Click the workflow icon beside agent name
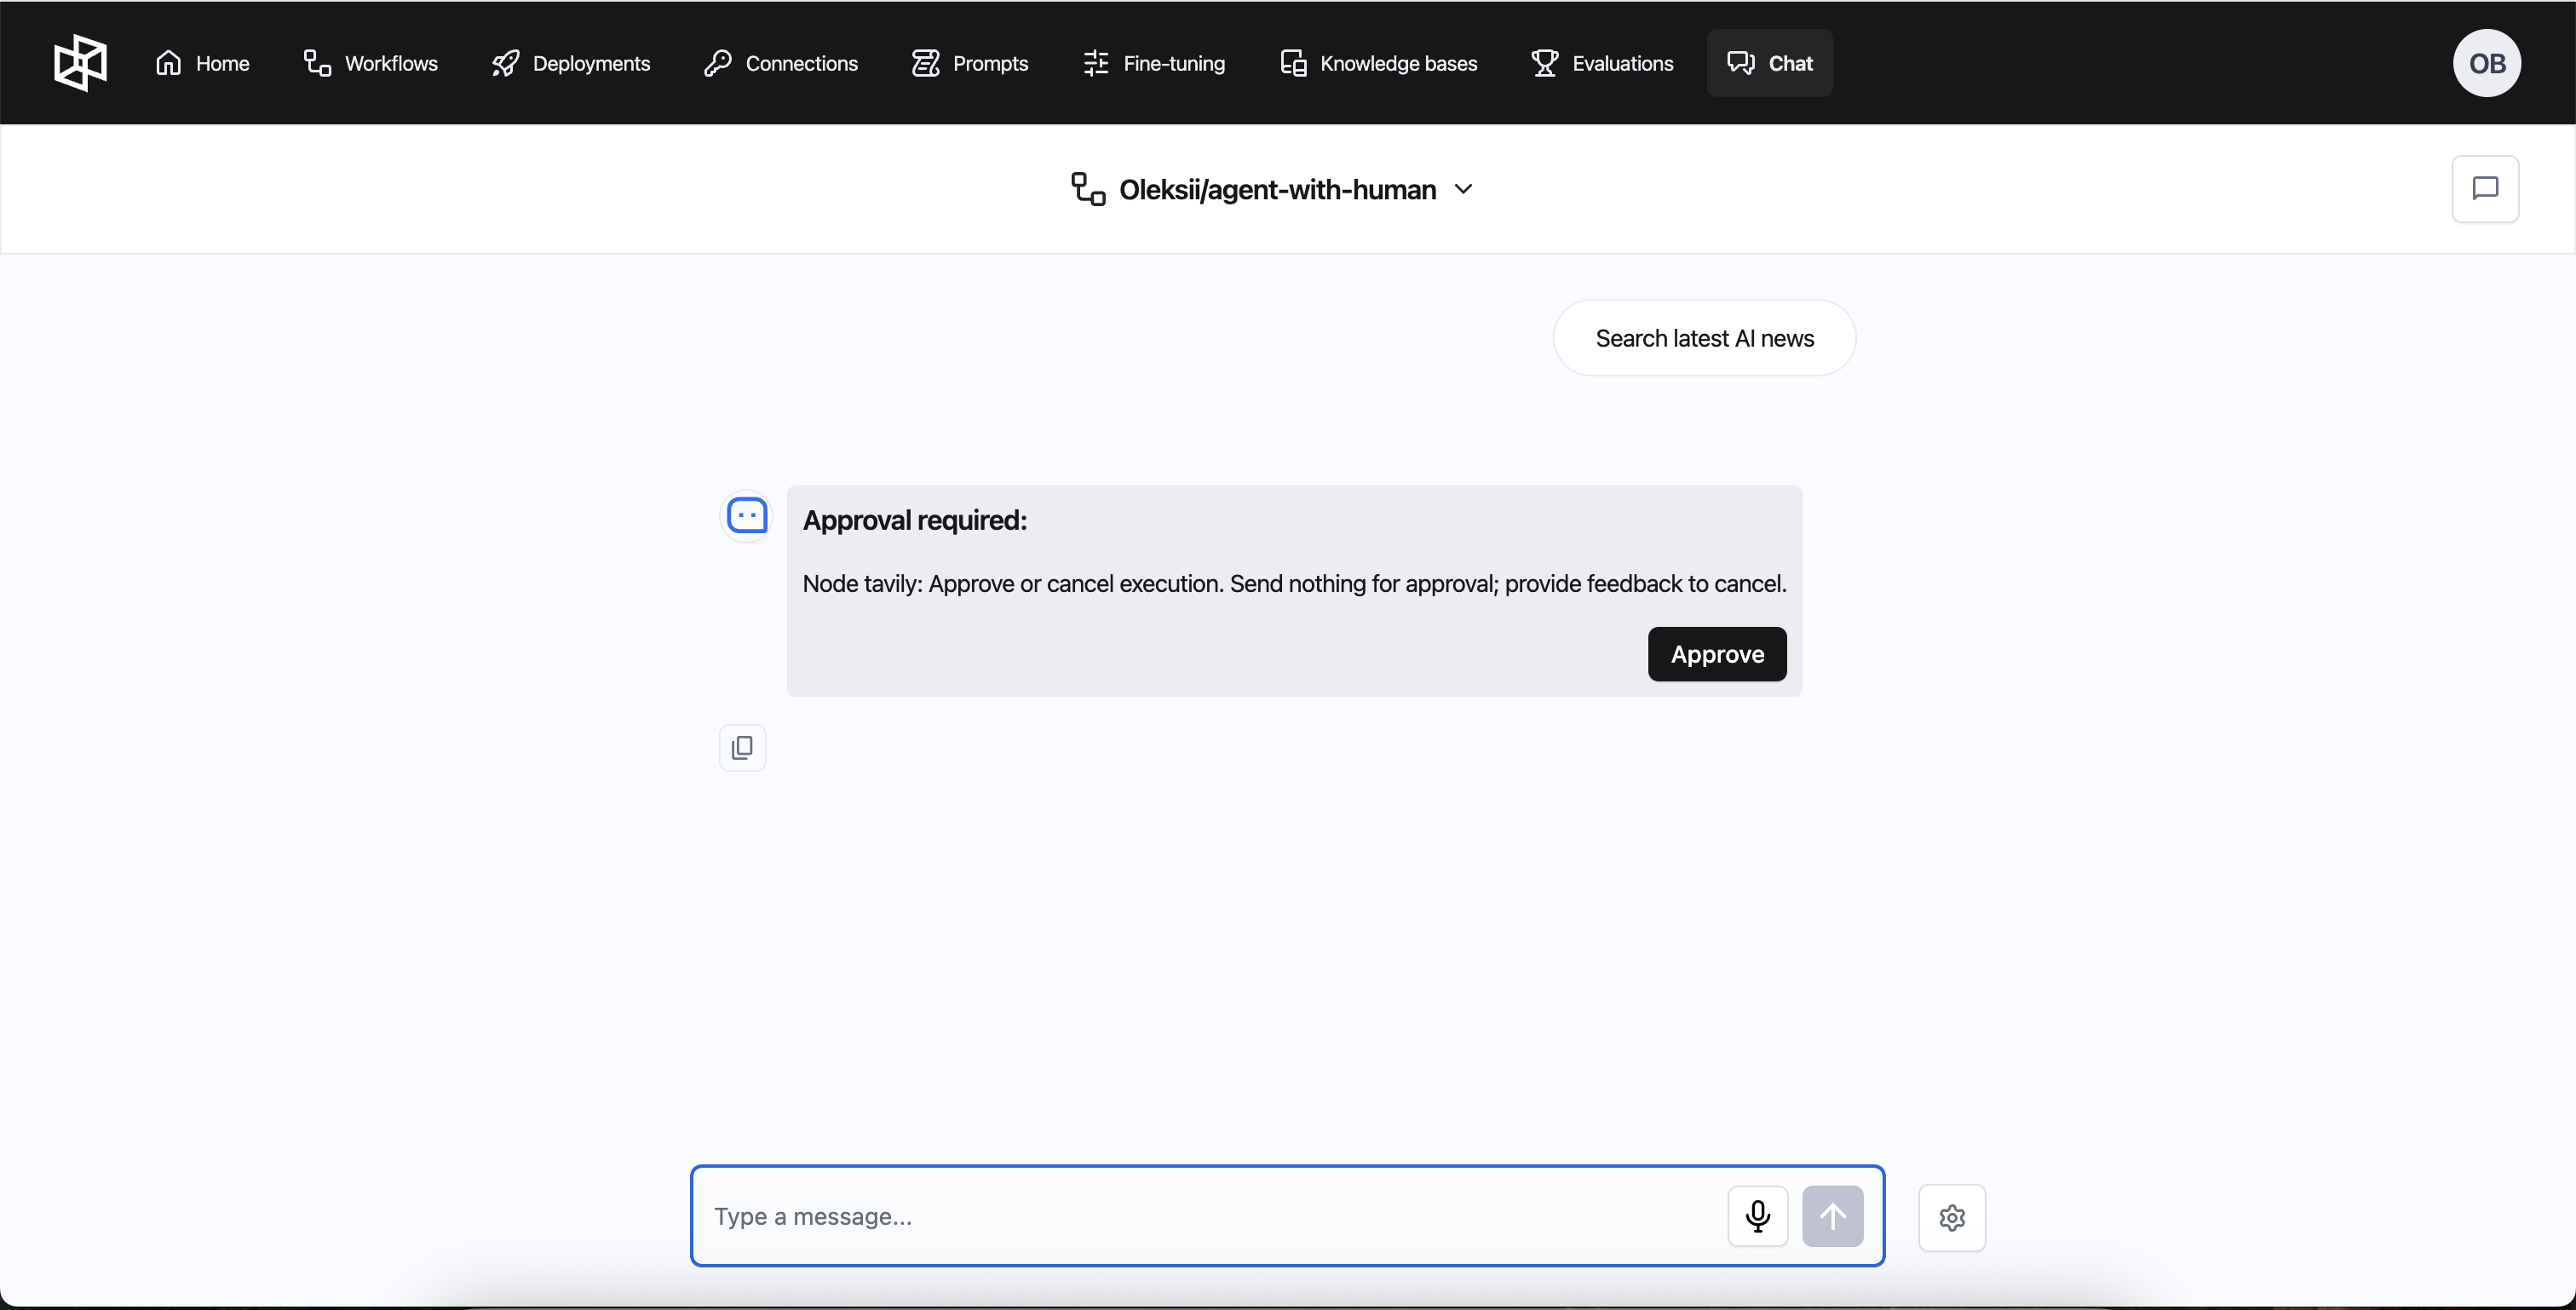The image size is (2576, 1310). tap(1087, 189)
